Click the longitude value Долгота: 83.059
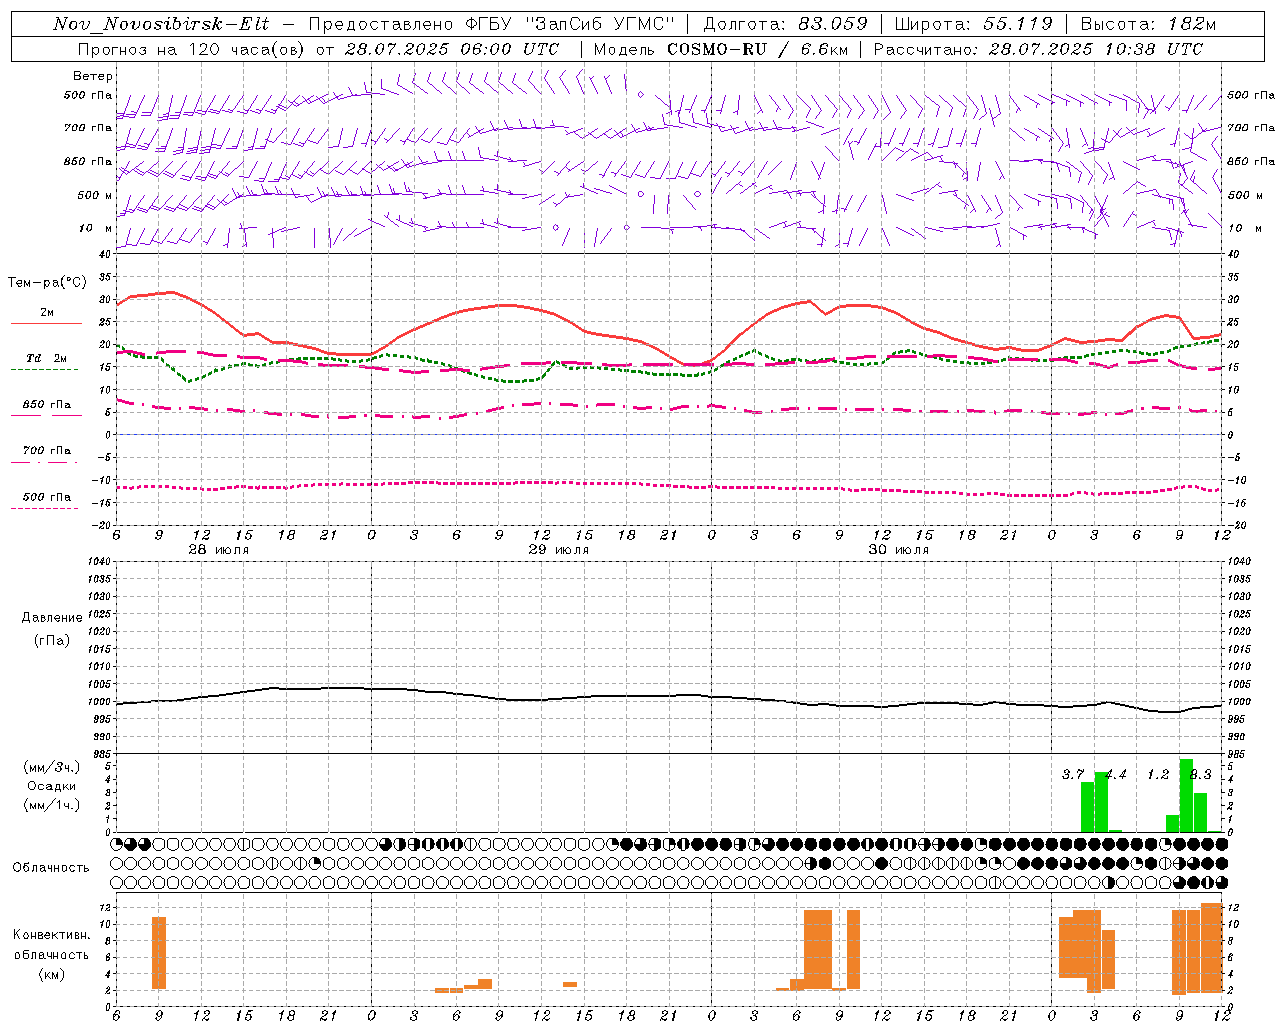This screenshot has height=1024, width=1280. 786,24
